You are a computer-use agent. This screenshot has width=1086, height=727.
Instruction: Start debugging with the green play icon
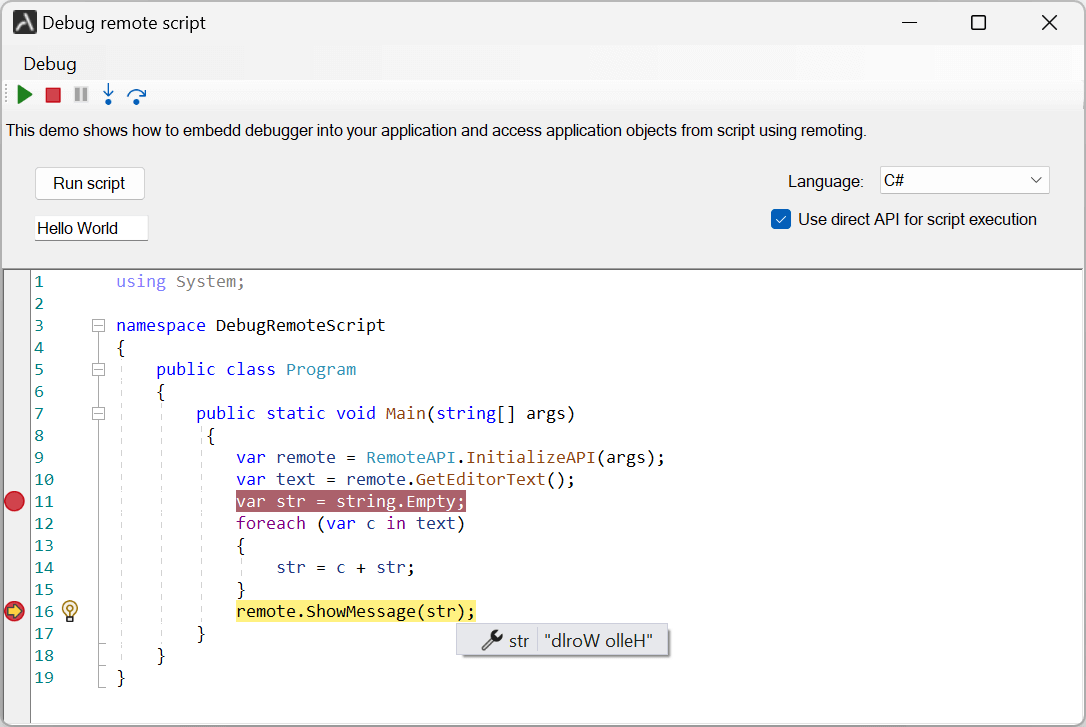click(x=25, y=95)
